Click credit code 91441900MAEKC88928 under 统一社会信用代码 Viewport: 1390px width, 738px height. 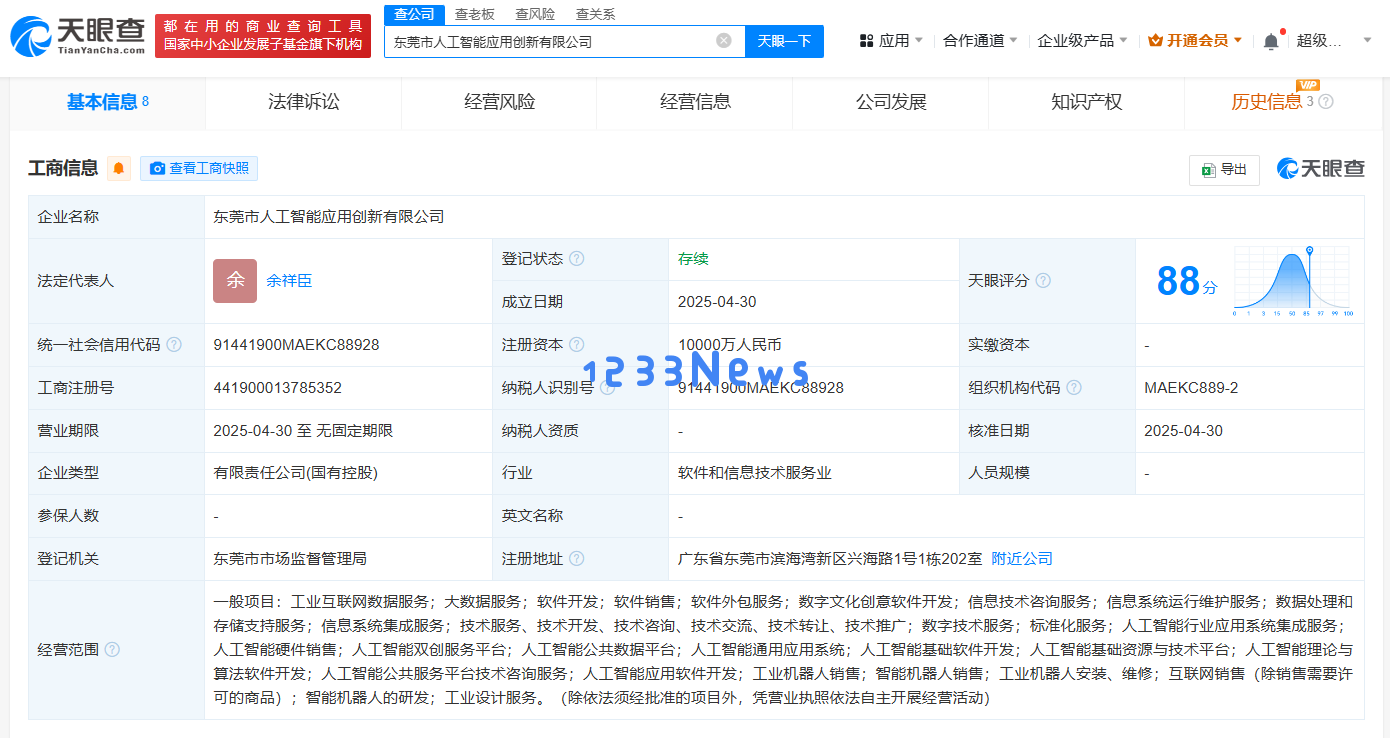pos(296,345)
